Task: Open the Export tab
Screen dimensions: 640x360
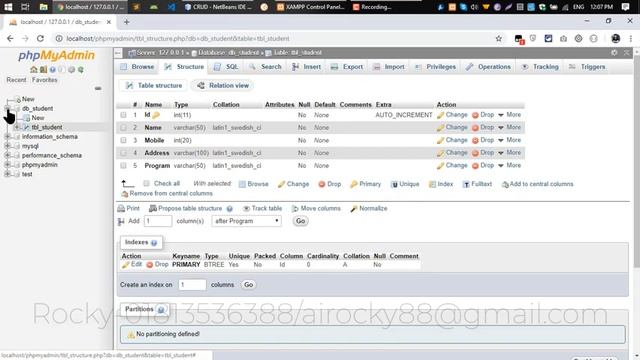Action: click(x=347, y=67)
